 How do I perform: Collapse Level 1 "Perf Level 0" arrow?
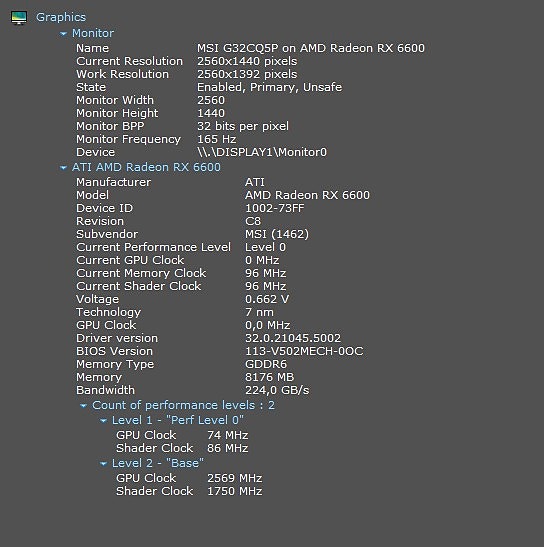click(103, 421)
